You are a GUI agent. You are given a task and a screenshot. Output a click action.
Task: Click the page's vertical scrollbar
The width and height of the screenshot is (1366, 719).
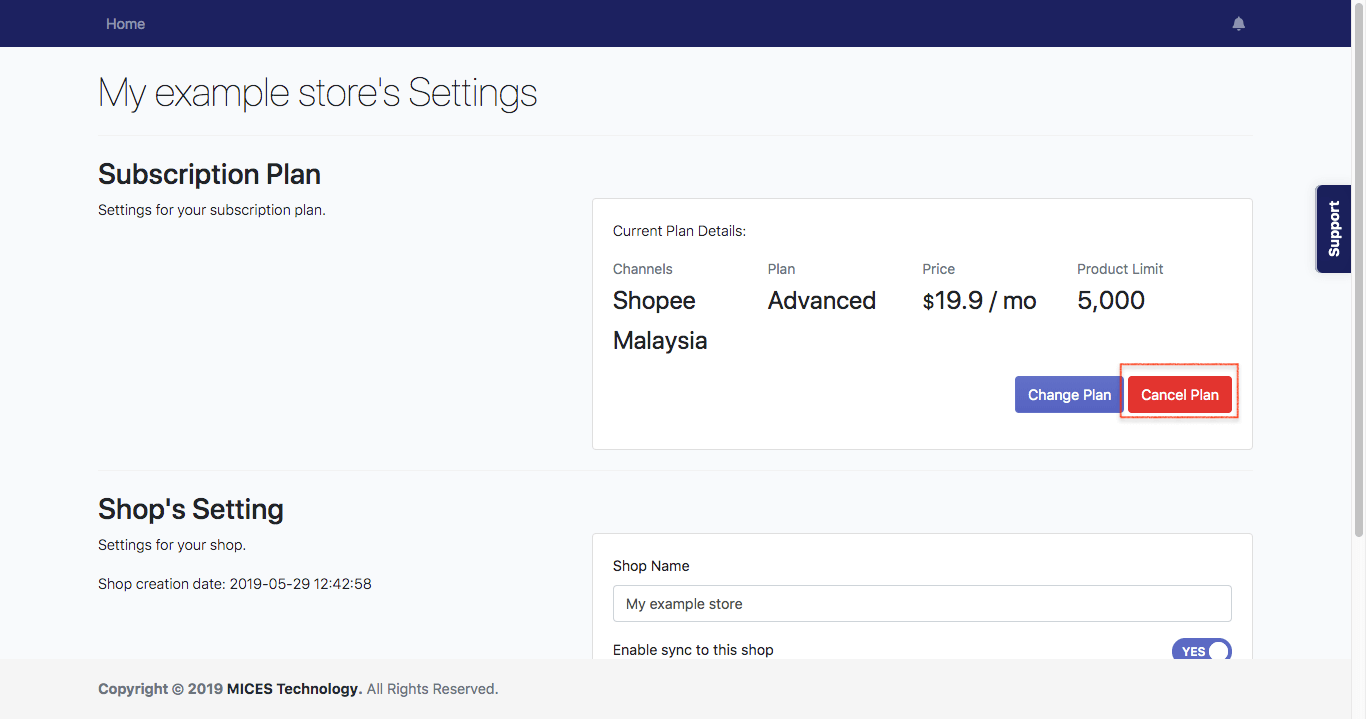[x=1358, y=300]
